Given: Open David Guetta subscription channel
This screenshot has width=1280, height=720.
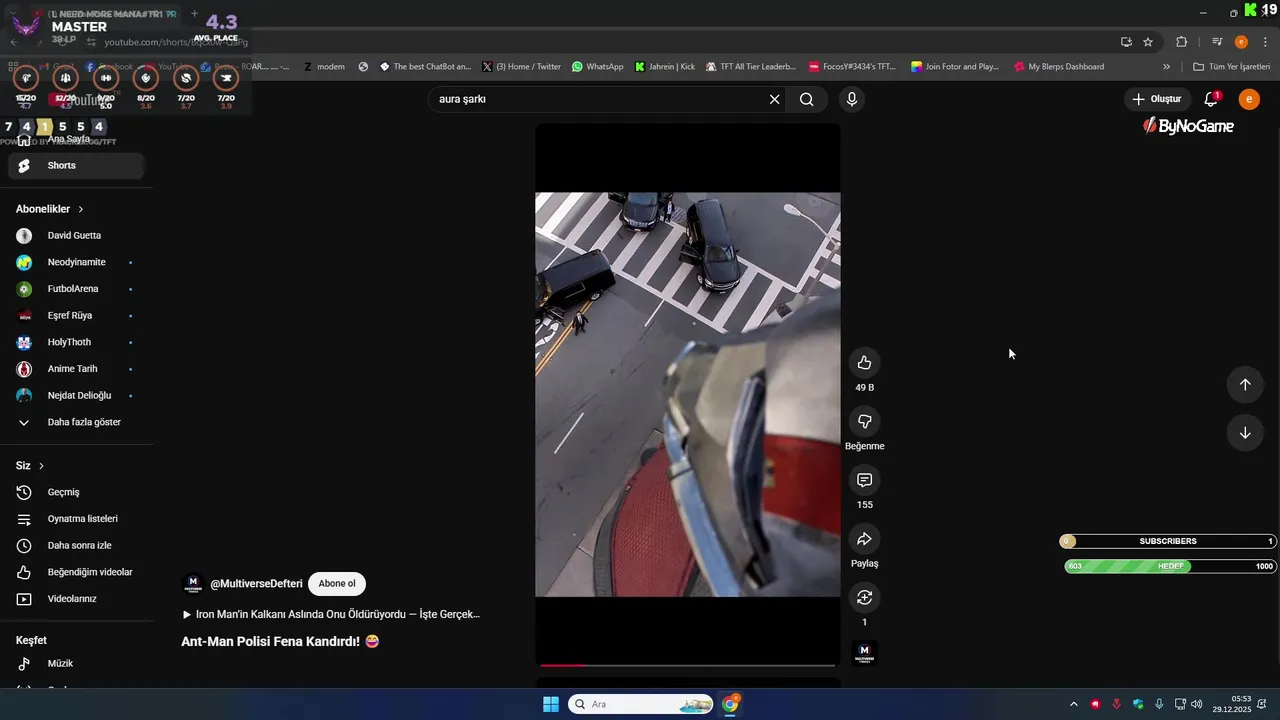Looking at the screenshot, I should (x=76, y=236).
